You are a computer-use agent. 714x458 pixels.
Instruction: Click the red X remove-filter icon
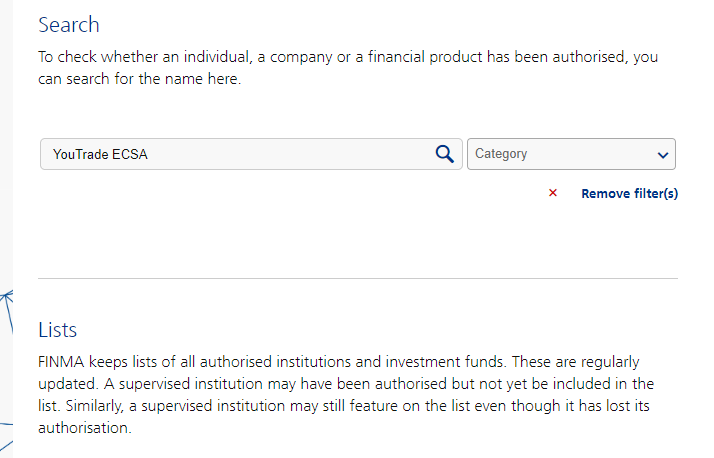[553, 193]
